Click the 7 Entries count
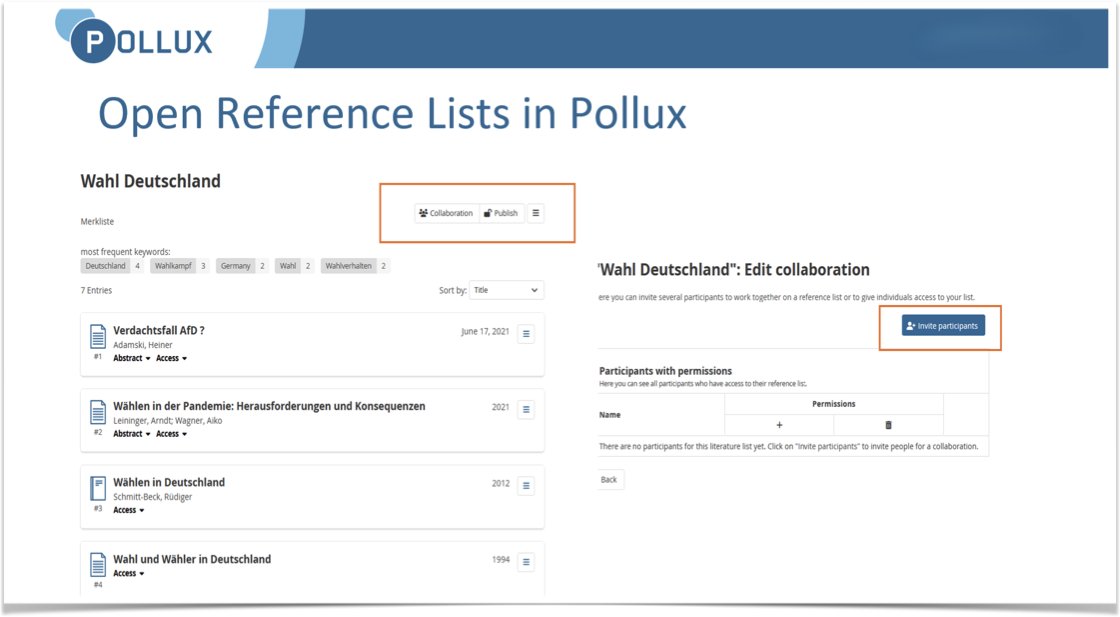1120x617 pixels. pos(96,291)
